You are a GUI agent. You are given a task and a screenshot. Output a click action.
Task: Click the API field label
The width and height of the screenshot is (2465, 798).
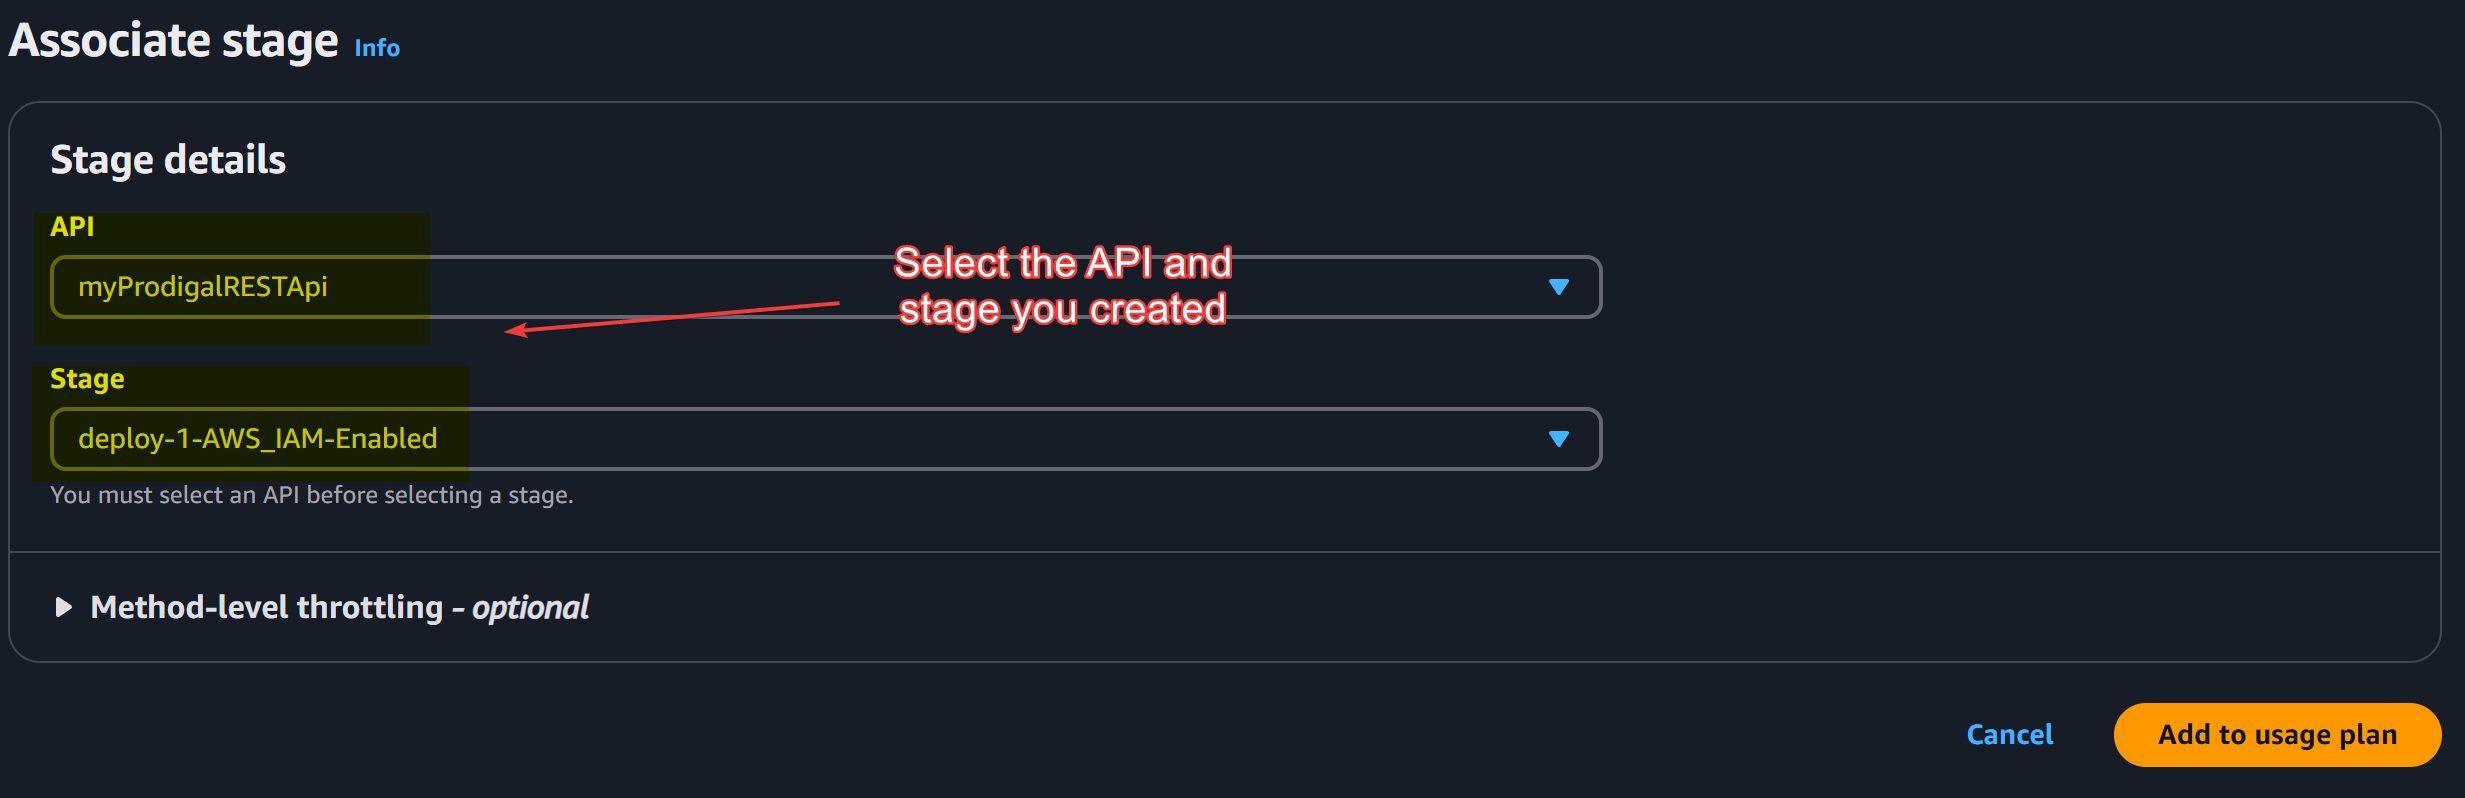coord(72,227)
